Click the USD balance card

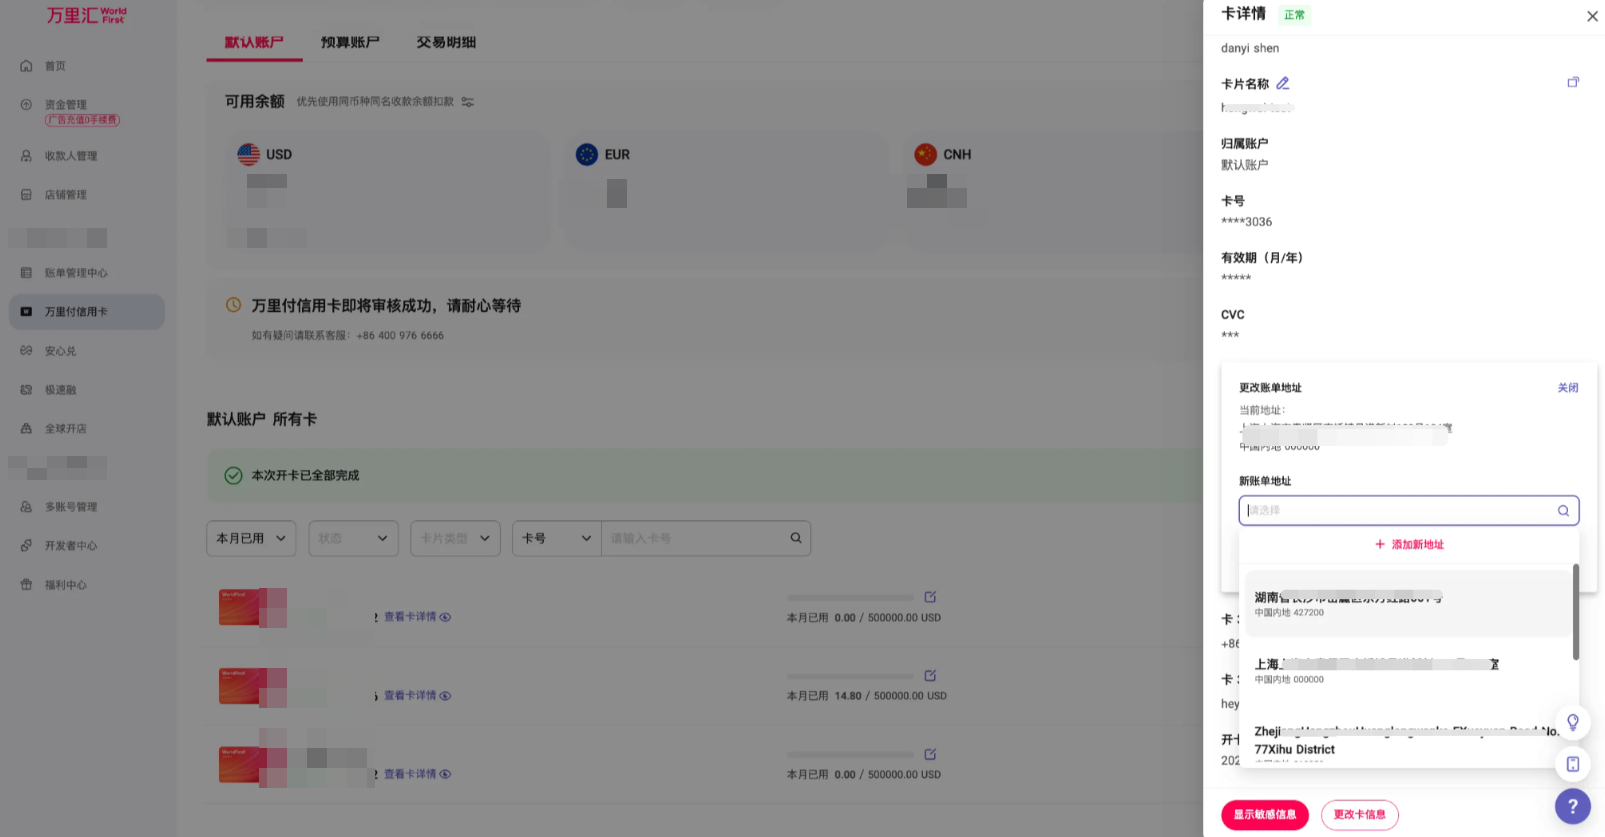[386, 192]
